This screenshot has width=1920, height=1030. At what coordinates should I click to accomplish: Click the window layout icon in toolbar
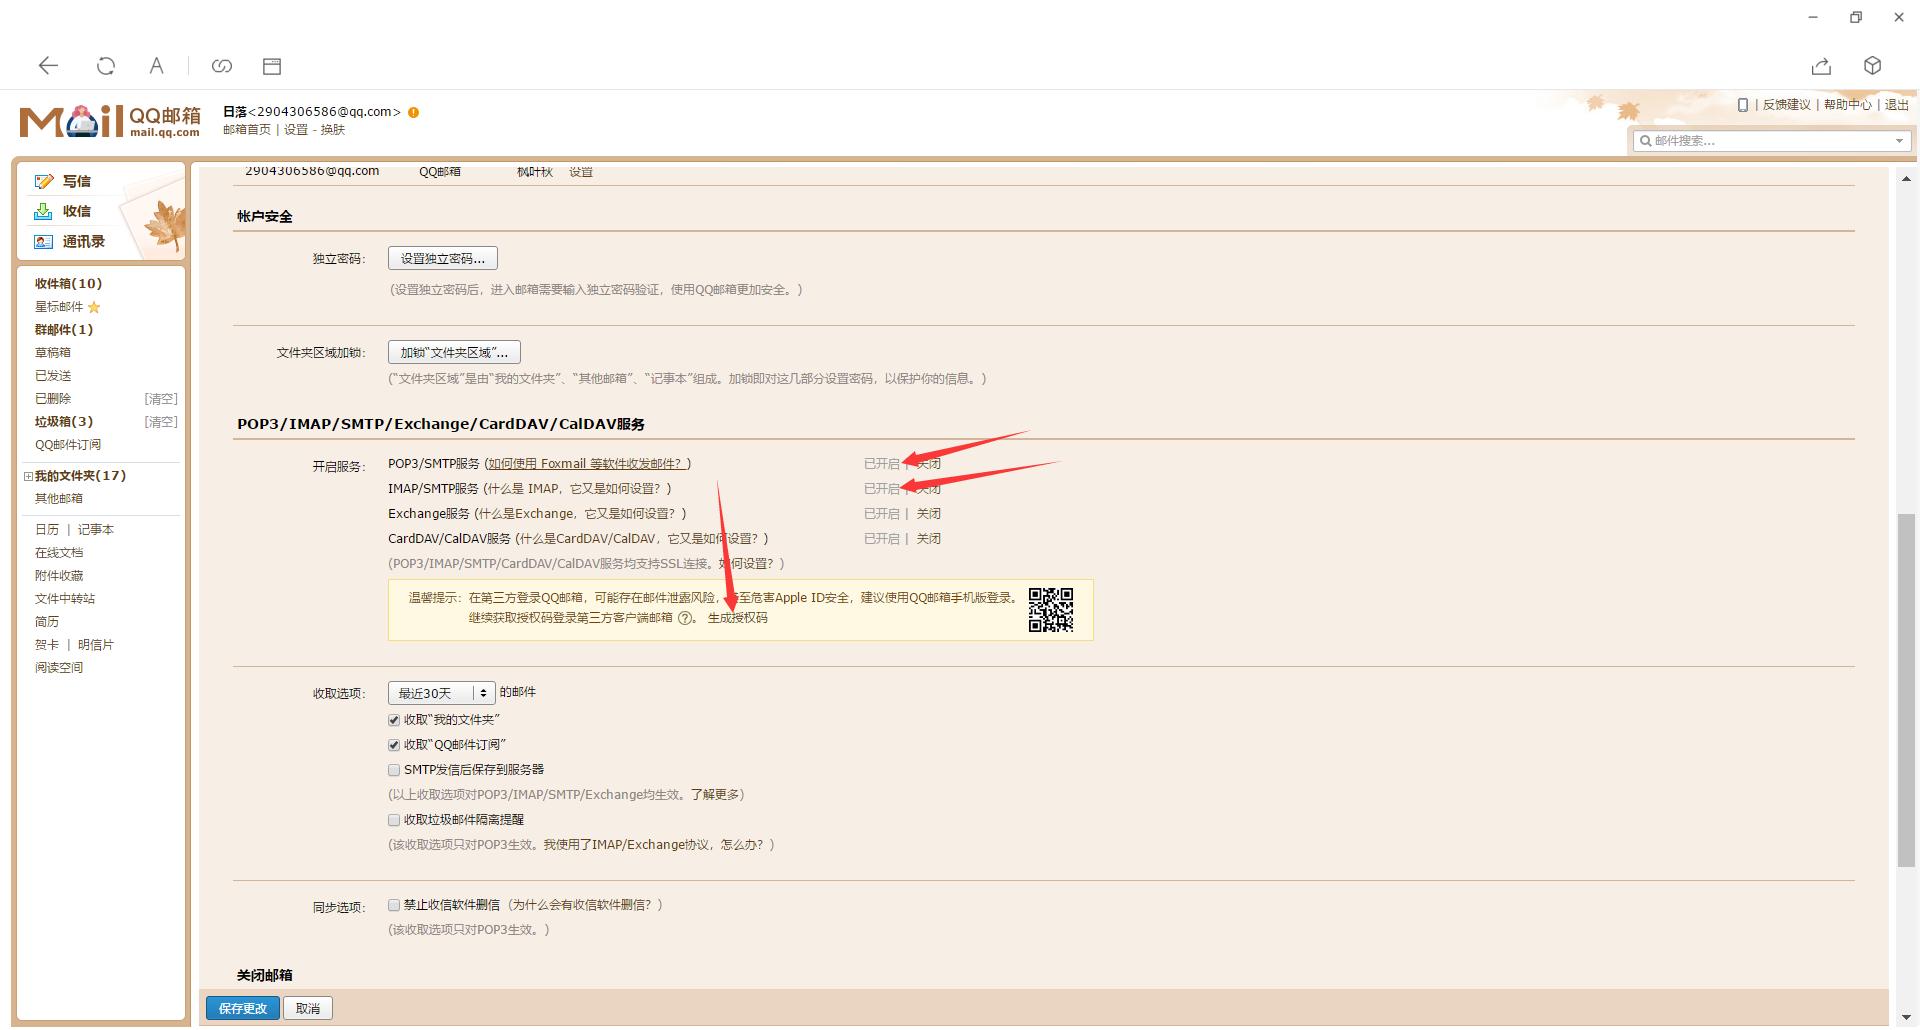pos(272,66)
